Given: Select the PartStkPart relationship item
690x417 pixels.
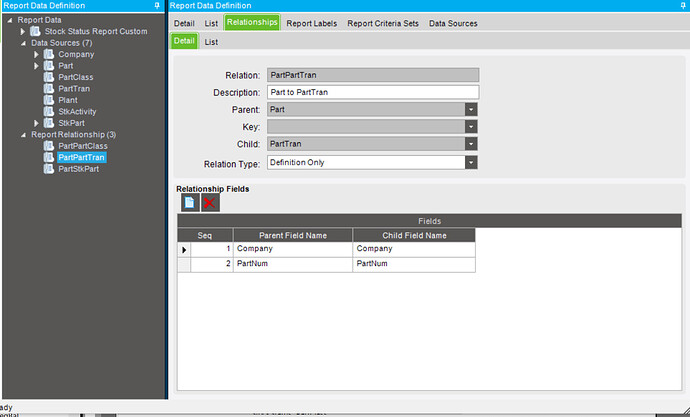Looking at the screenshot, I should [78, 168].
